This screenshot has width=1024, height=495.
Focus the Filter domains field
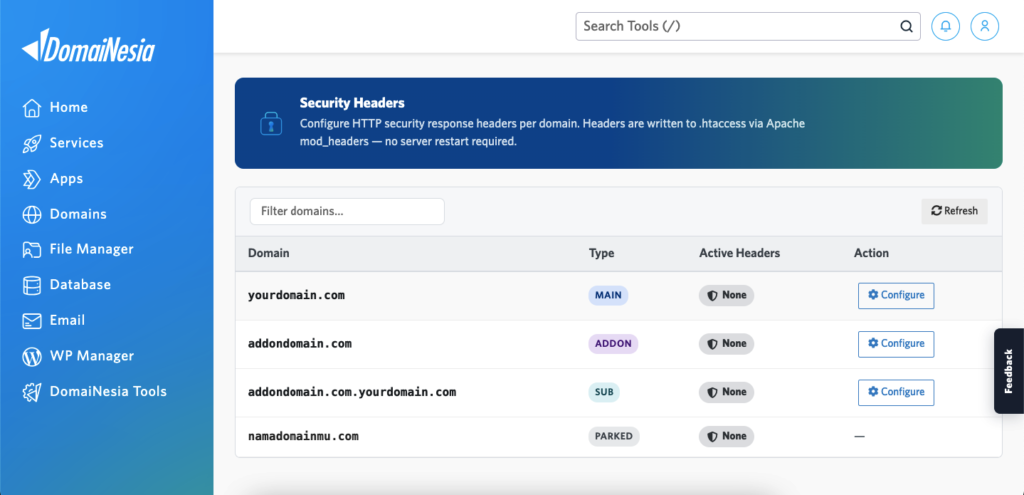point(347,212)
